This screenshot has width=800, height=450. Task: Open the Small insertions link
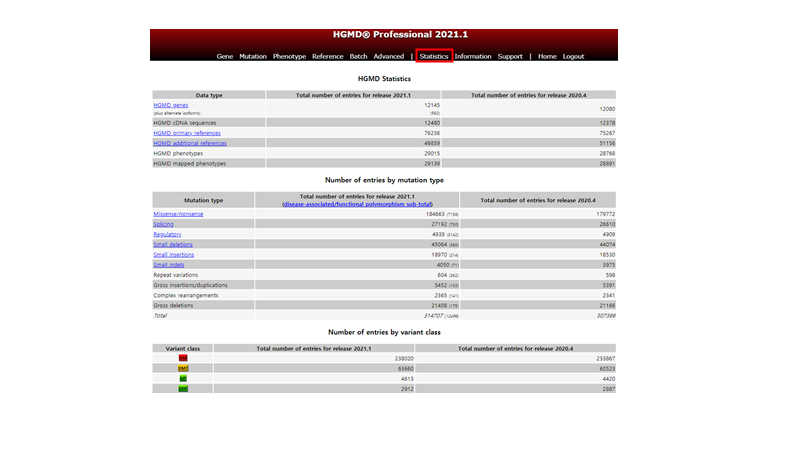pyautogui.click(x=173, y=255)
